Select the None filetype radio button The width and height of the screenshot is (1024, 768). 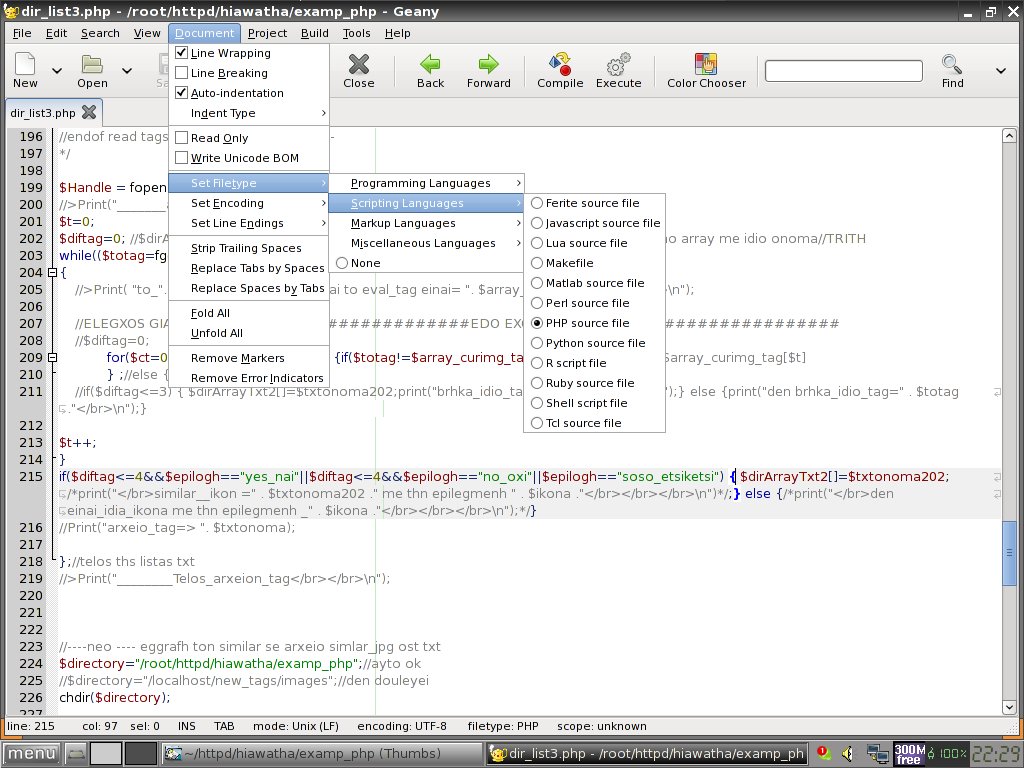point(342,263)
